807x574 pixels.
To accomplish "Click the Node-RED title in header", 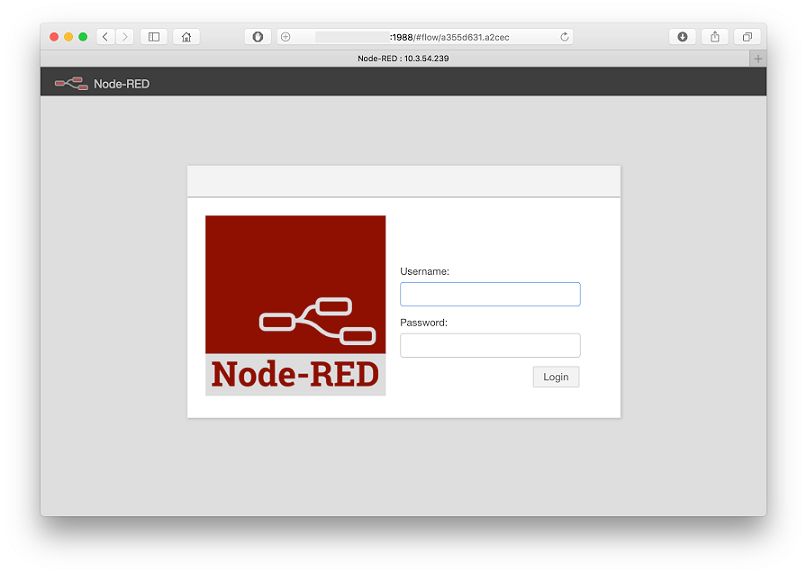I will [121, 84].
